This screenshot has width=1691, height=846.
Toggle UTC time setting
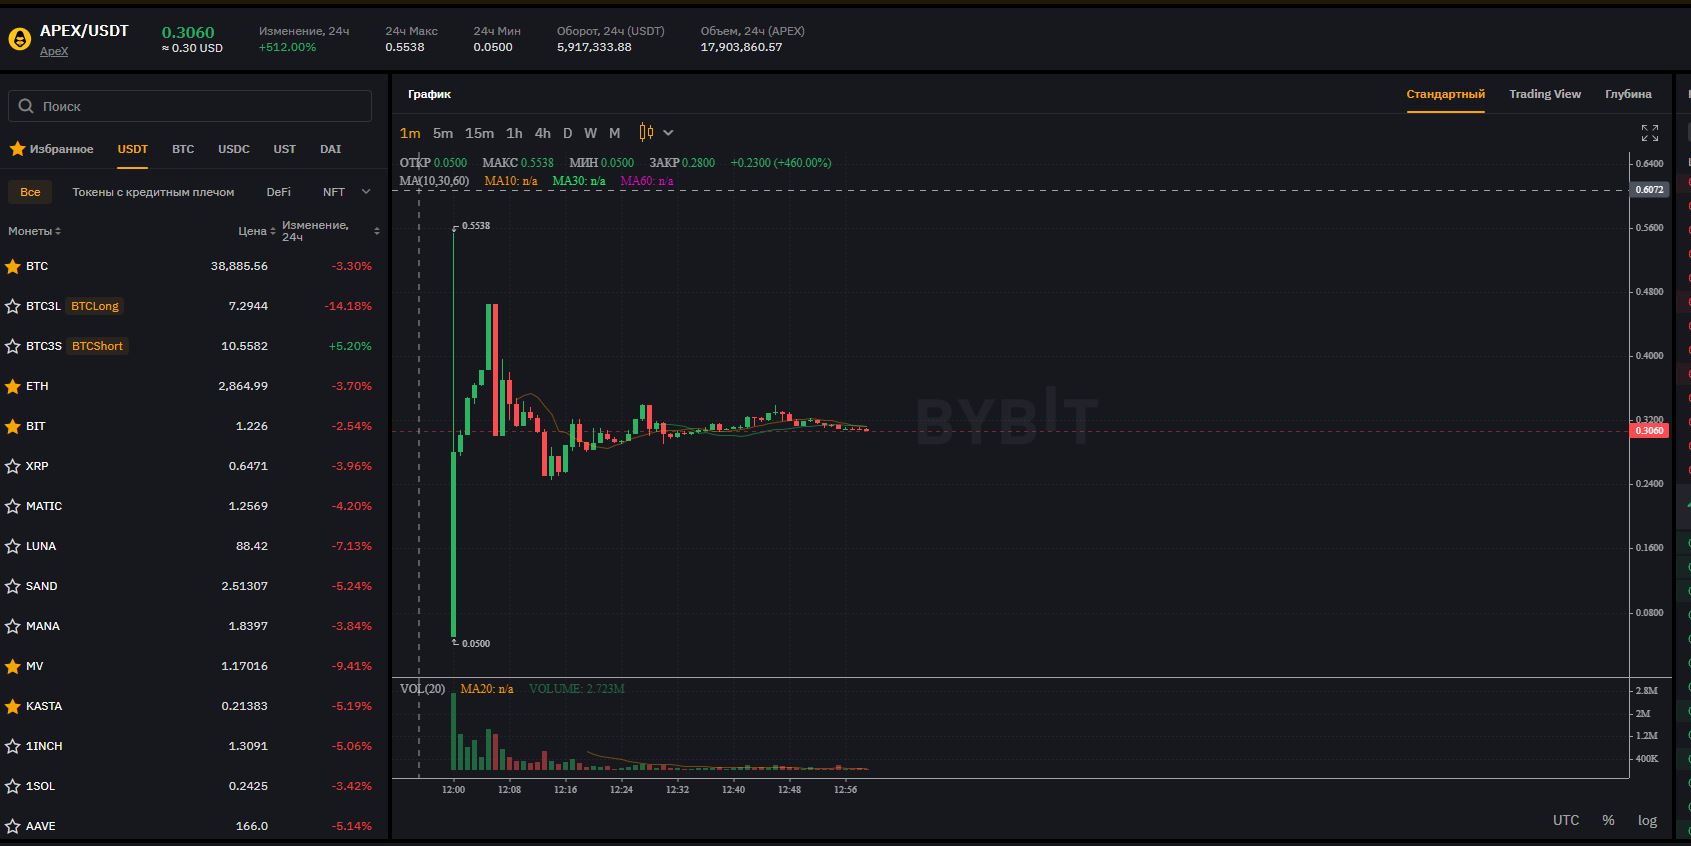pos(1566,820)
